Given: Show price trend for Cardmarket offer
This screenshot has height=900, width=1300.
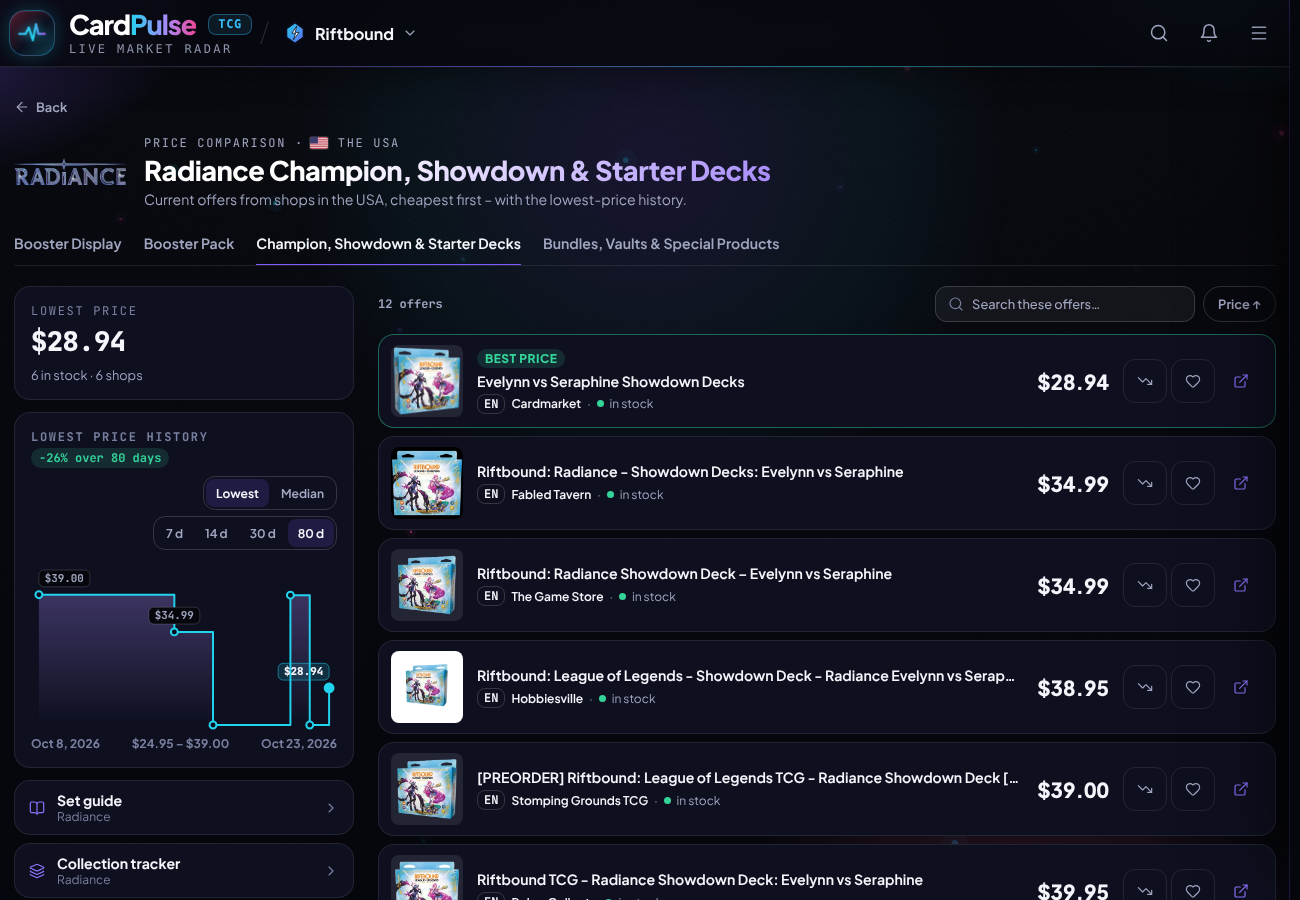Looking at the screenshot, I should pos(1145,381).
